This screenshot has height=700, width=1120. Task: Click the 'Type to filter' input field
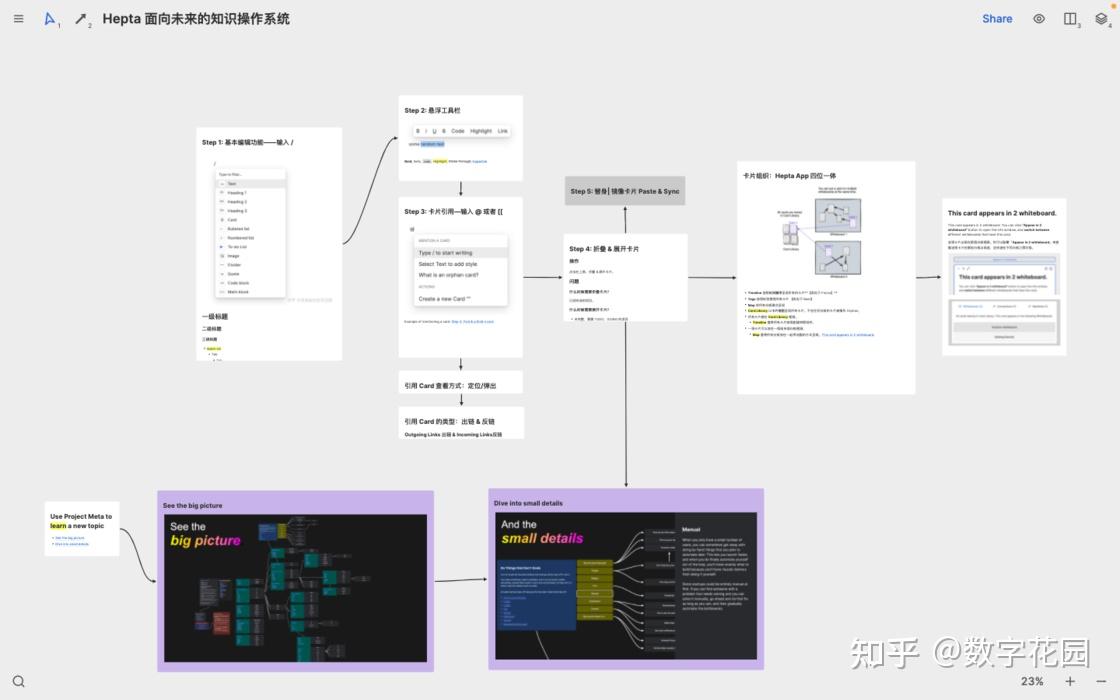pyautogui.click(x=230, y=174)
